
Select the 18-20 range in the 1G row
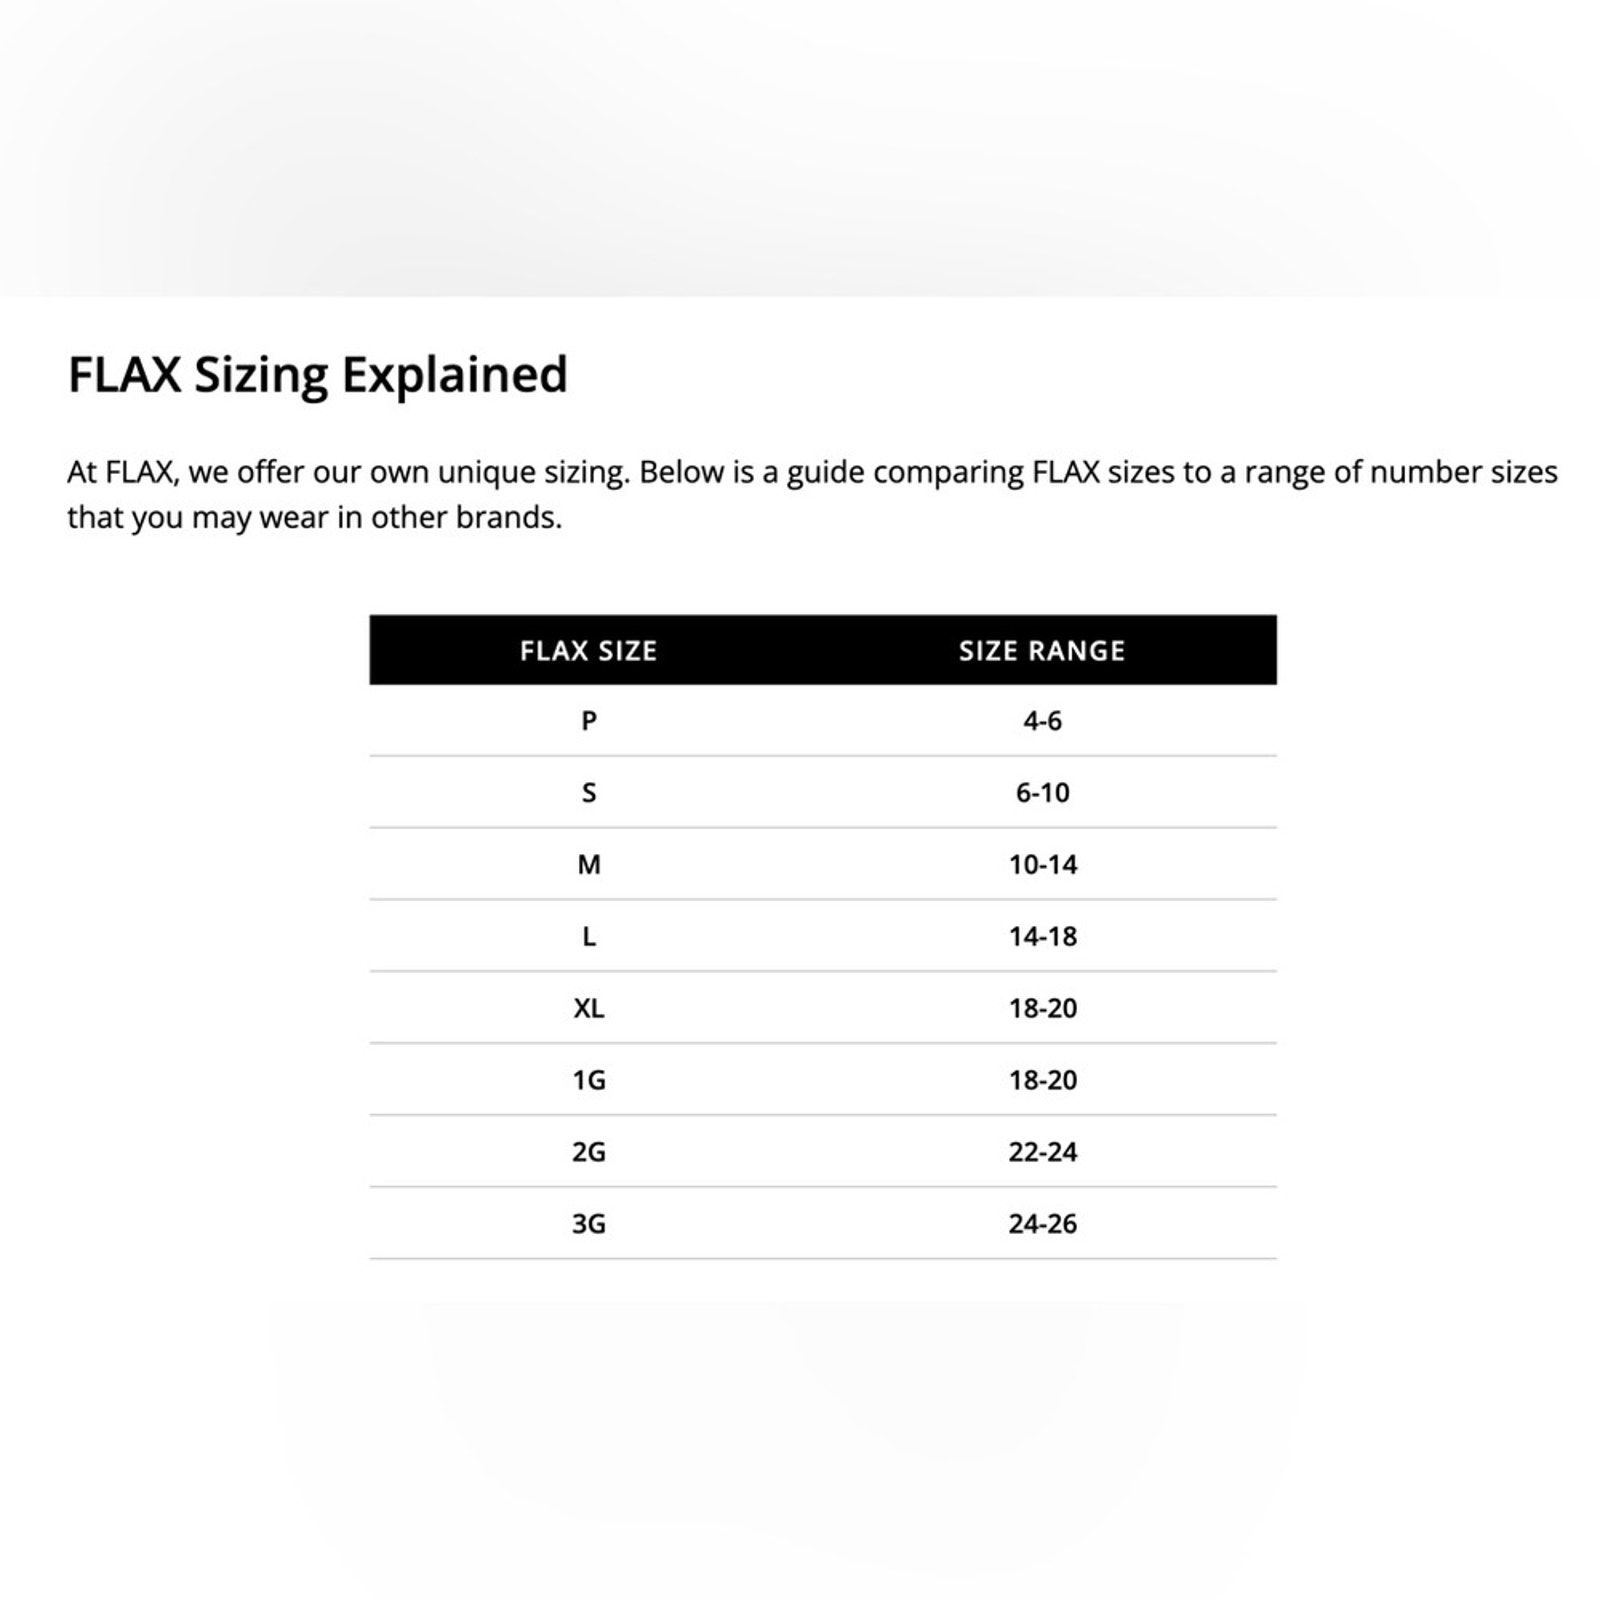[x=1042, y=1080]
